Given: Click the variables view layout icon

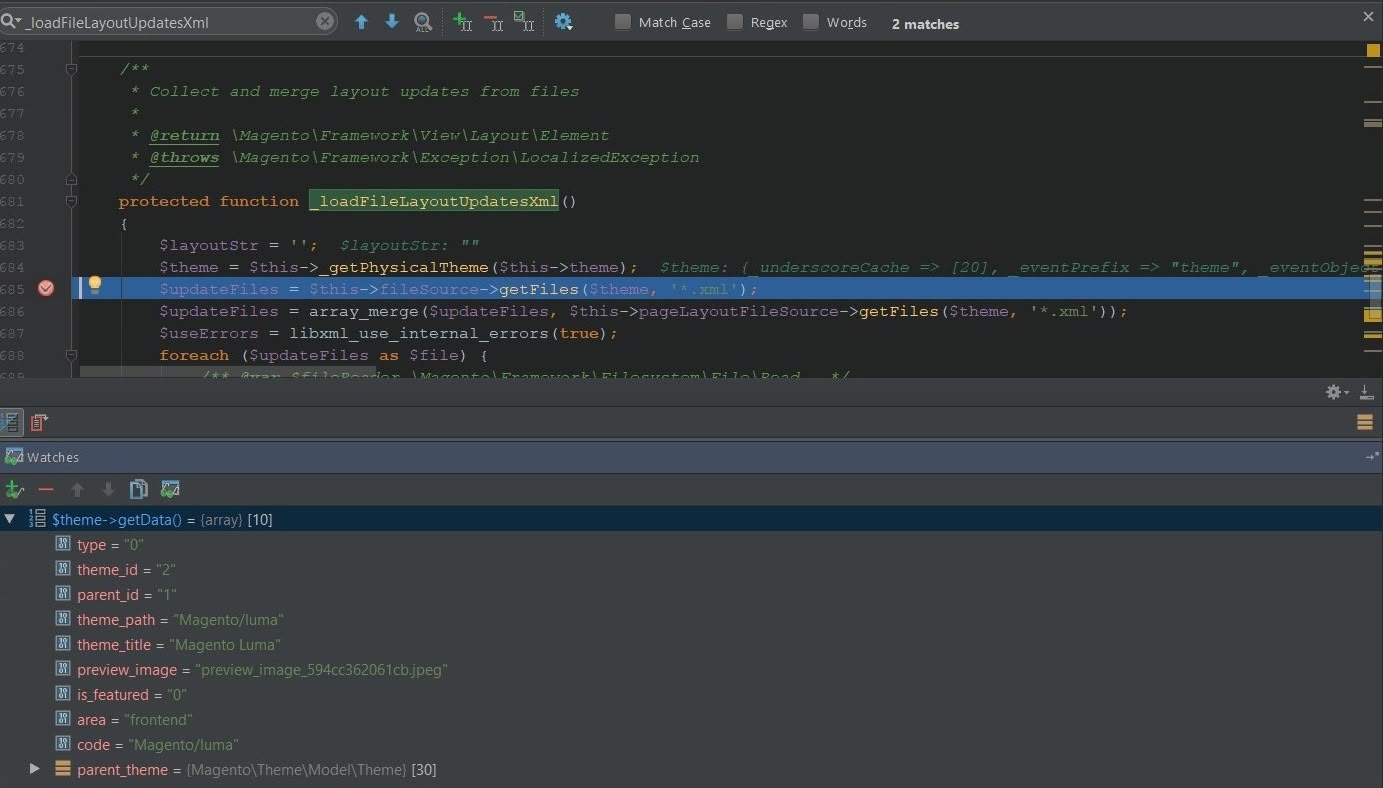Looking at the screenshot, I should (10, 422).
